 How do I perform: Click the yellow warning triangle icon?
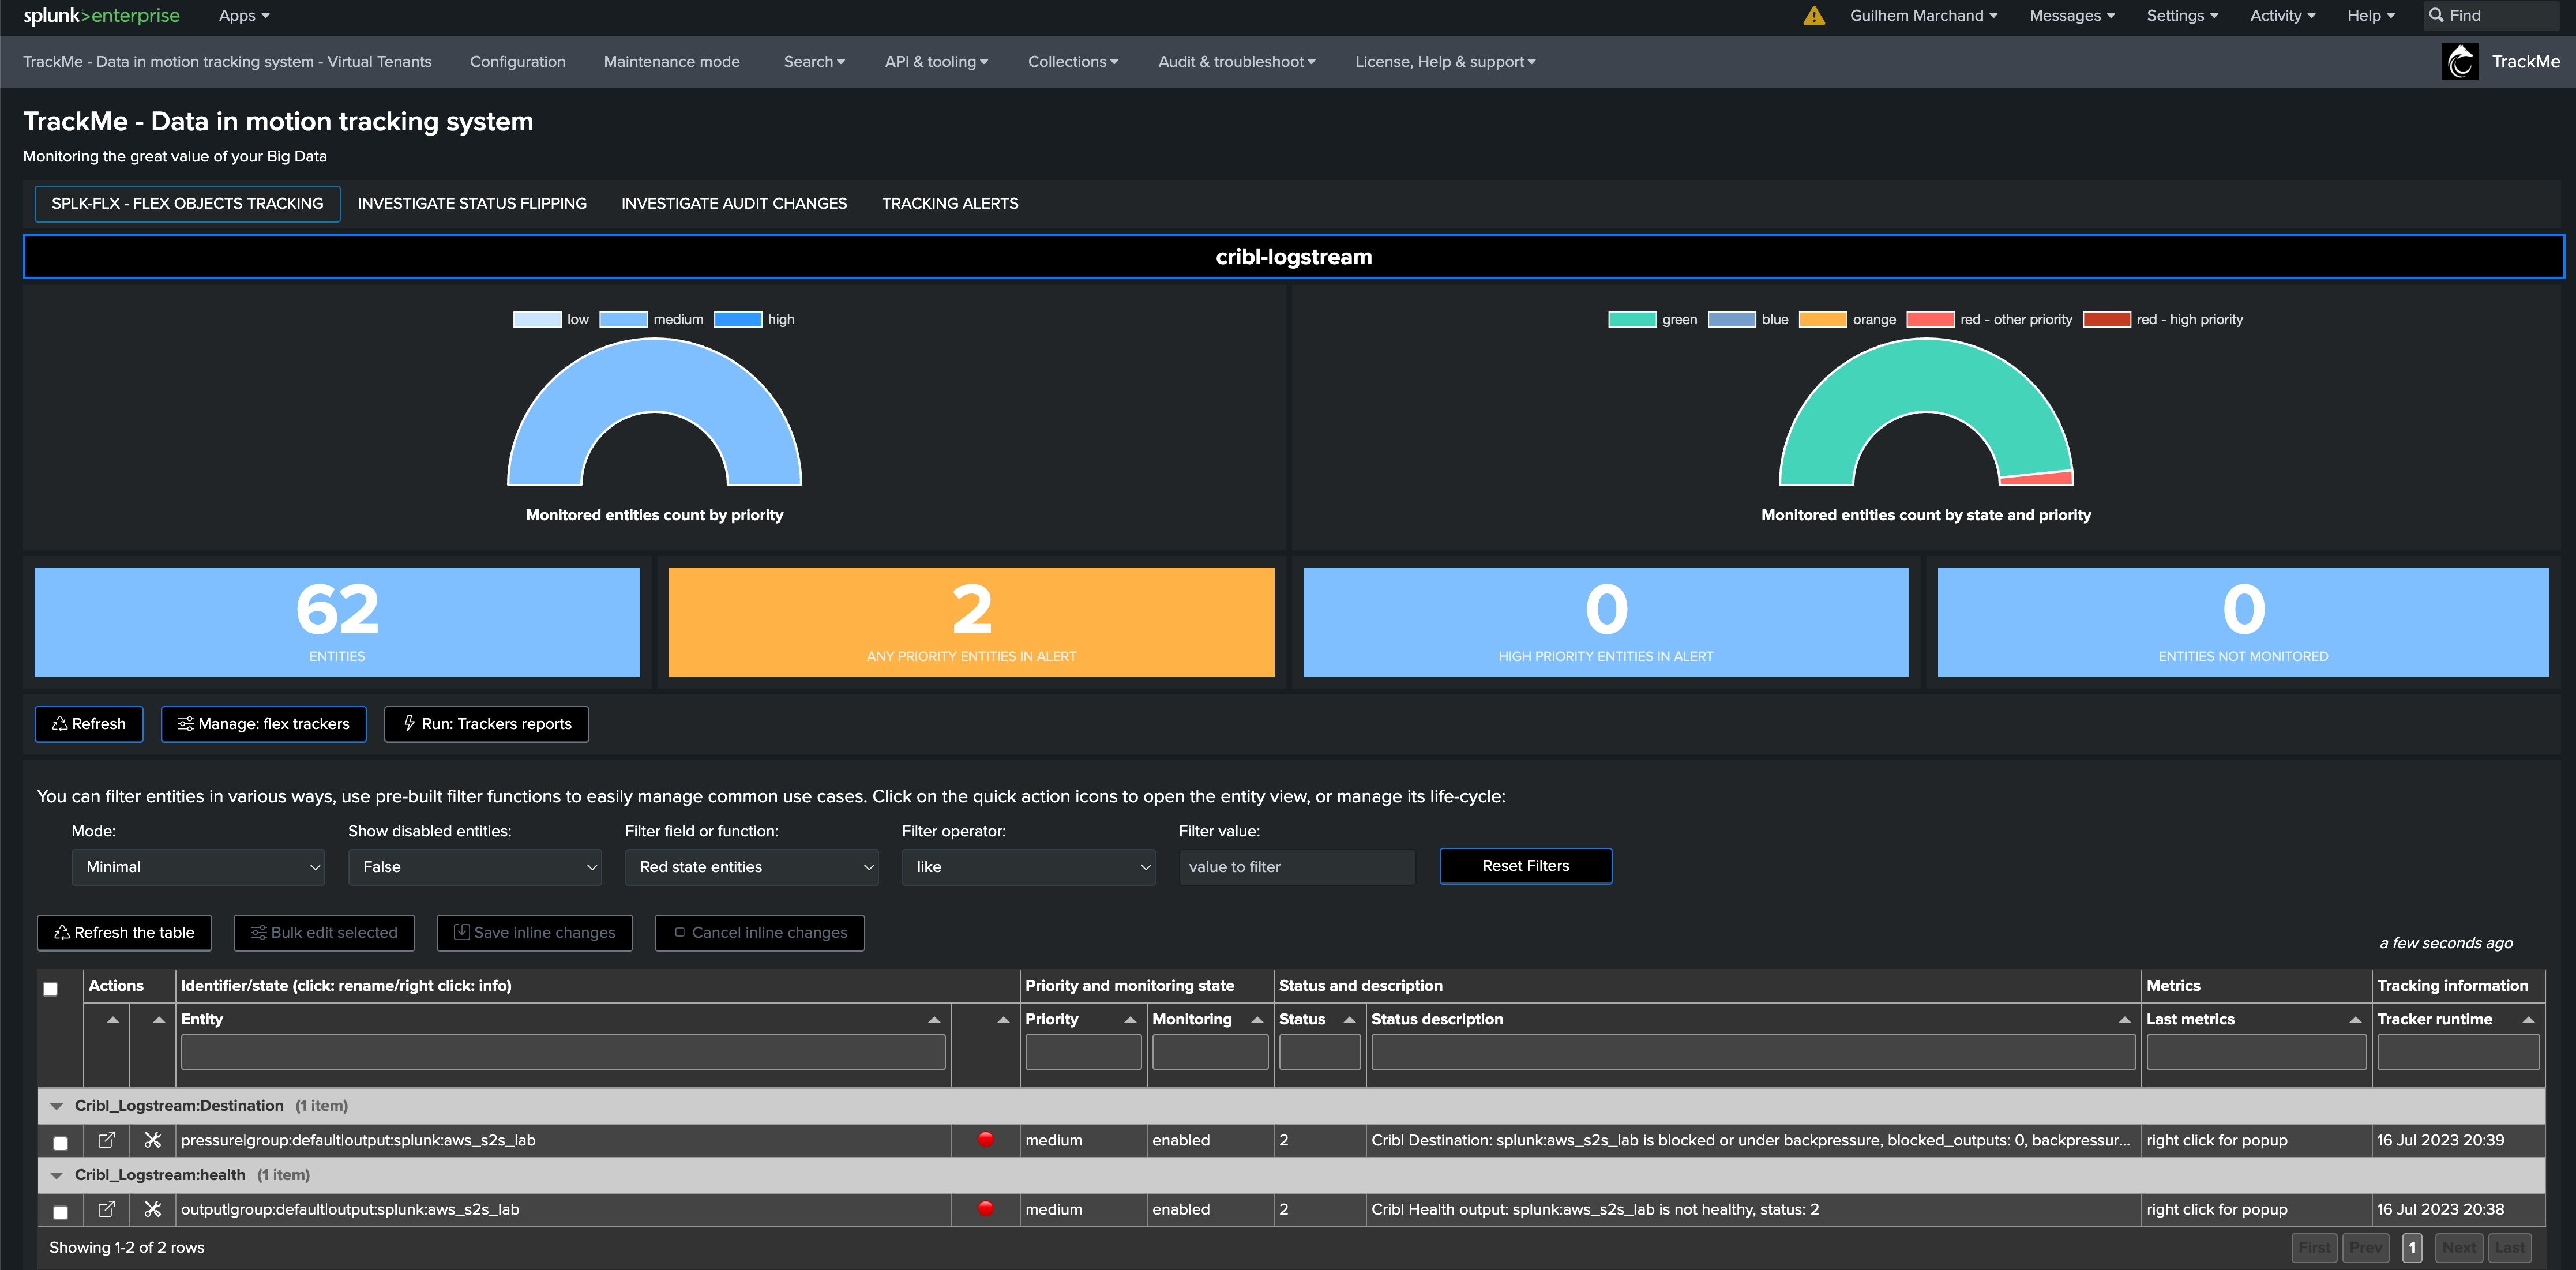coord(1813,16)
